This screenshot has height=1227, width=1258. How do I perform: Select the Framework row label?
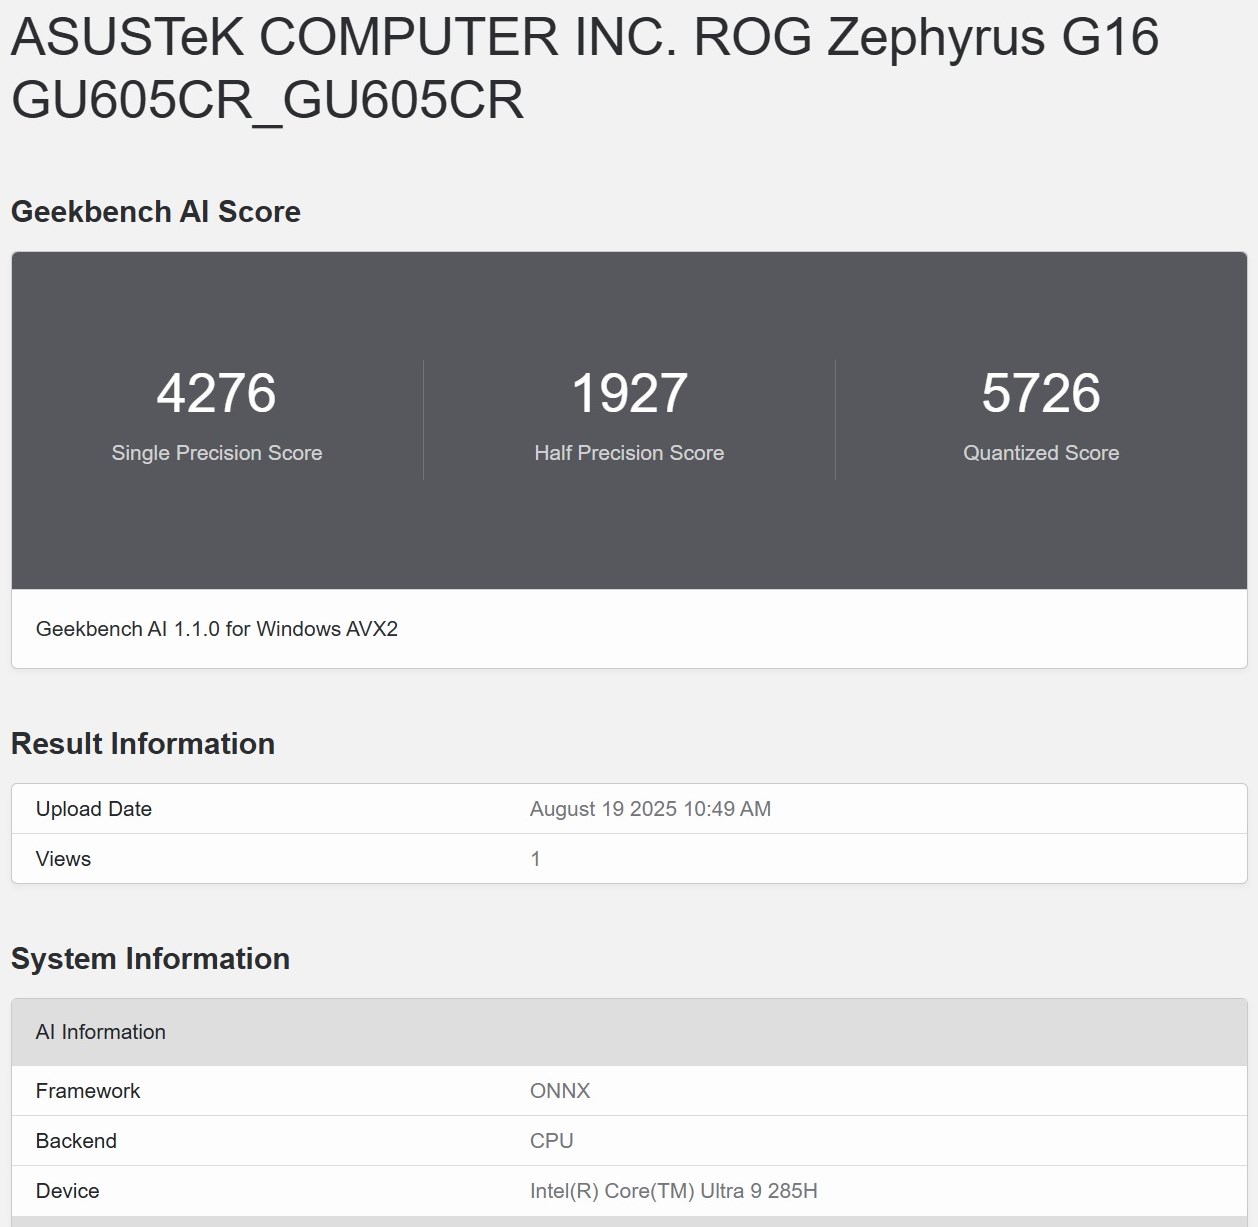(x=88, y=1091)
